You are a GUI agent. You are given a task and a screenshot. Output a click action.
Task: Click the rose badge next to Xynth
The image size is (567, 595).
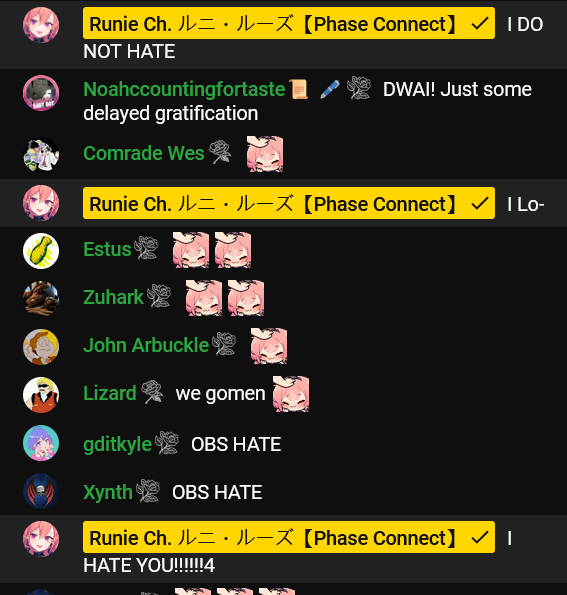pyautogui.click(x=148, y=491)
